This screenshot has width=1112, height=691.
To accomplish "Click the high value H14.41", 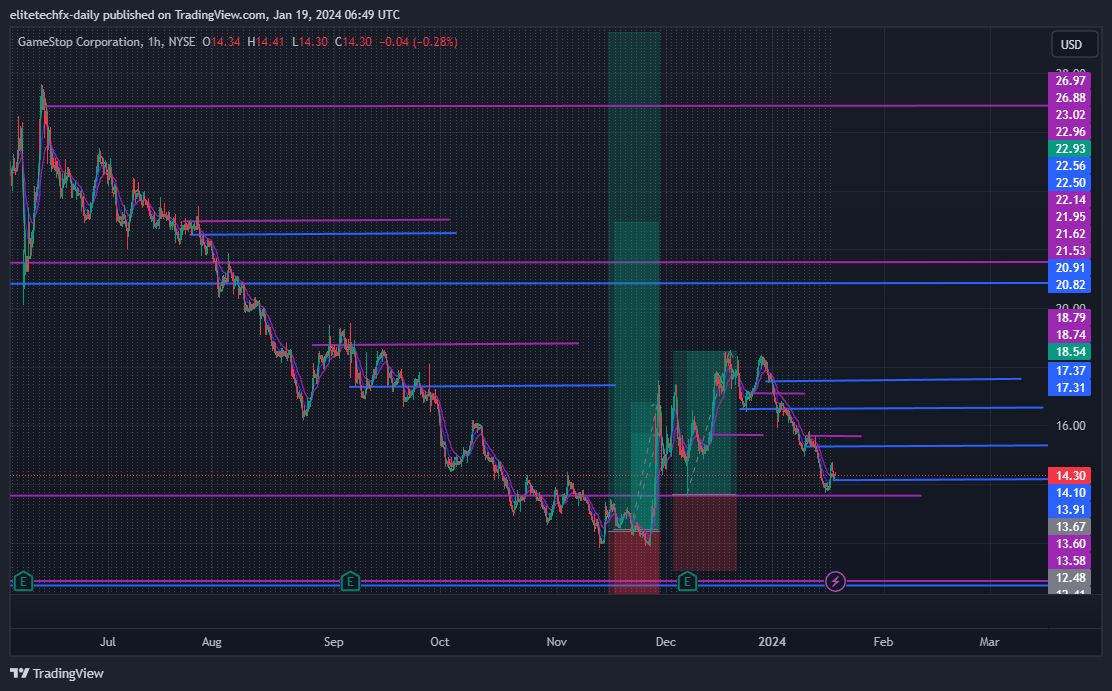I will tap(266, 42).
